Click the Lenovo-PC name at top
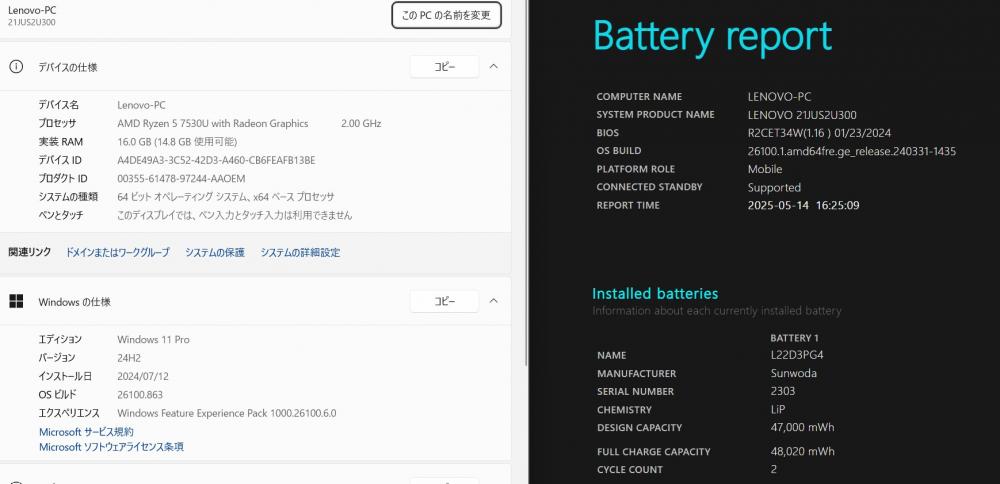Viewport: 1000px width, 484px height. click(x=28, y=10)
